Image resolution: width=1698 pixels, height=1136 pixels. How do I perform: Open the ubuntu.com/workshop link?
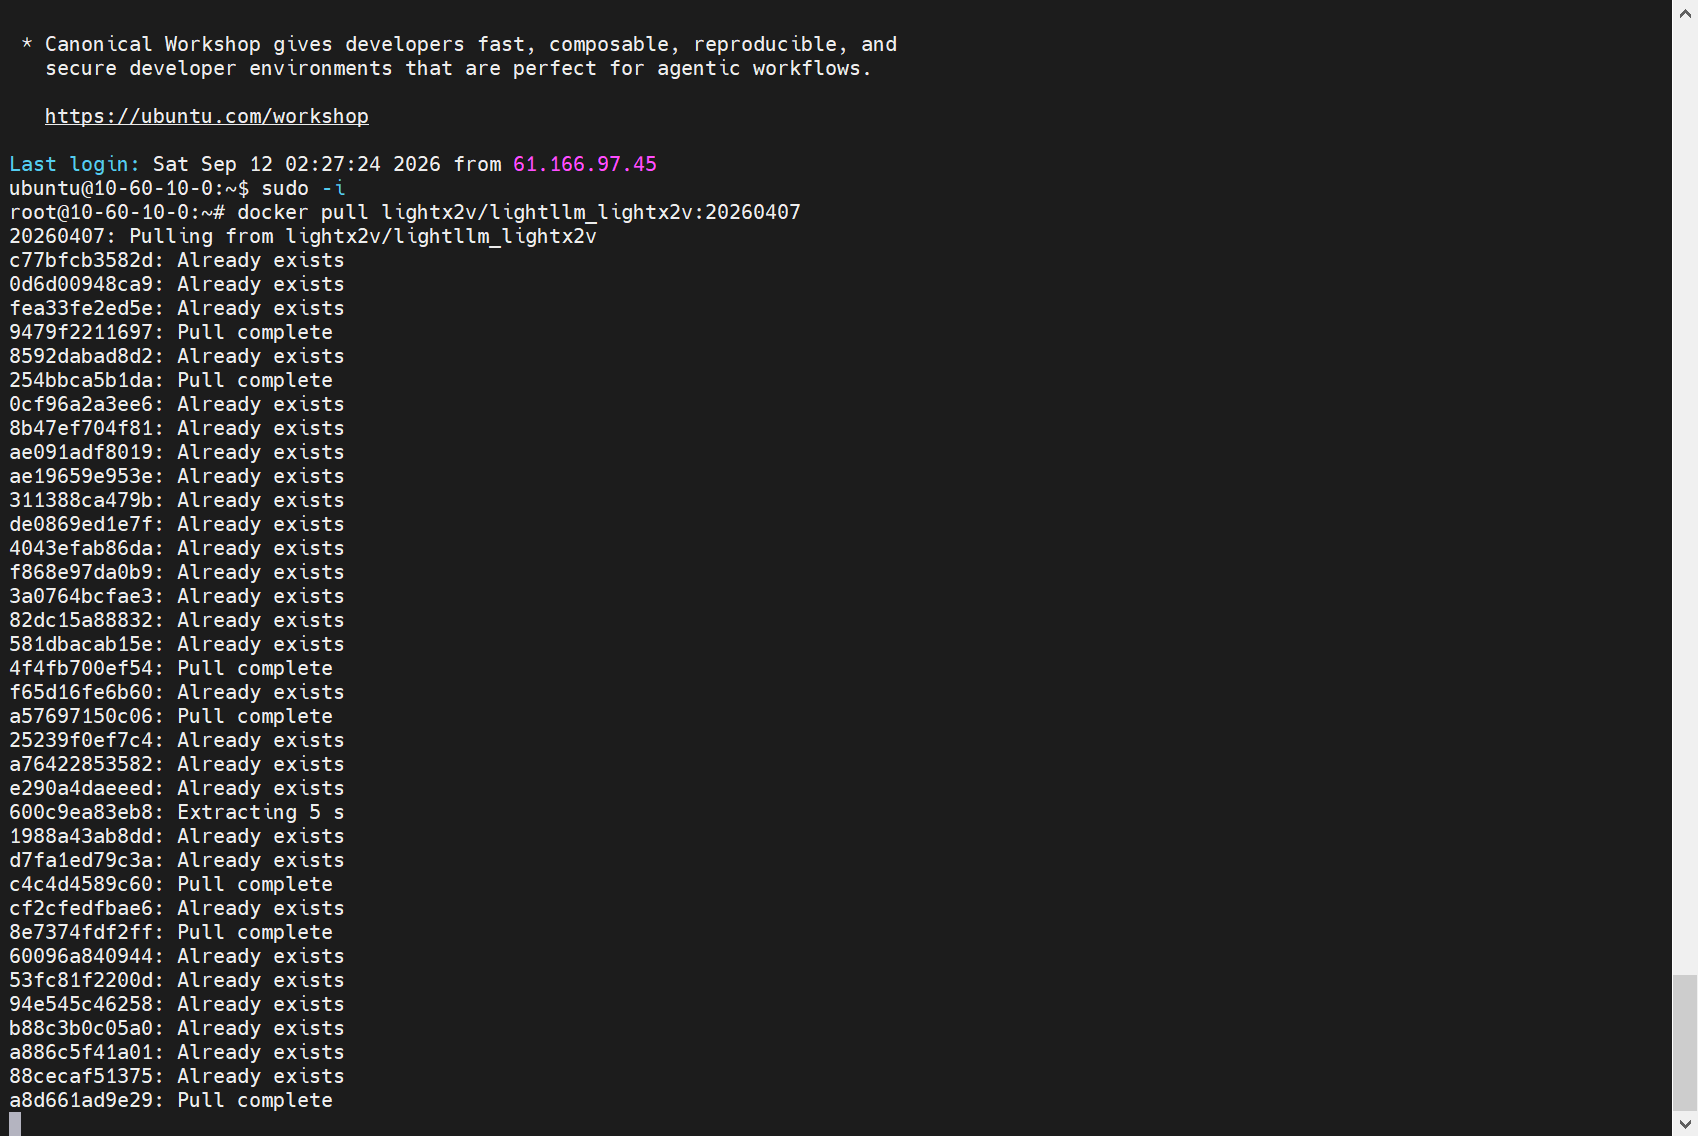point(207,116)
